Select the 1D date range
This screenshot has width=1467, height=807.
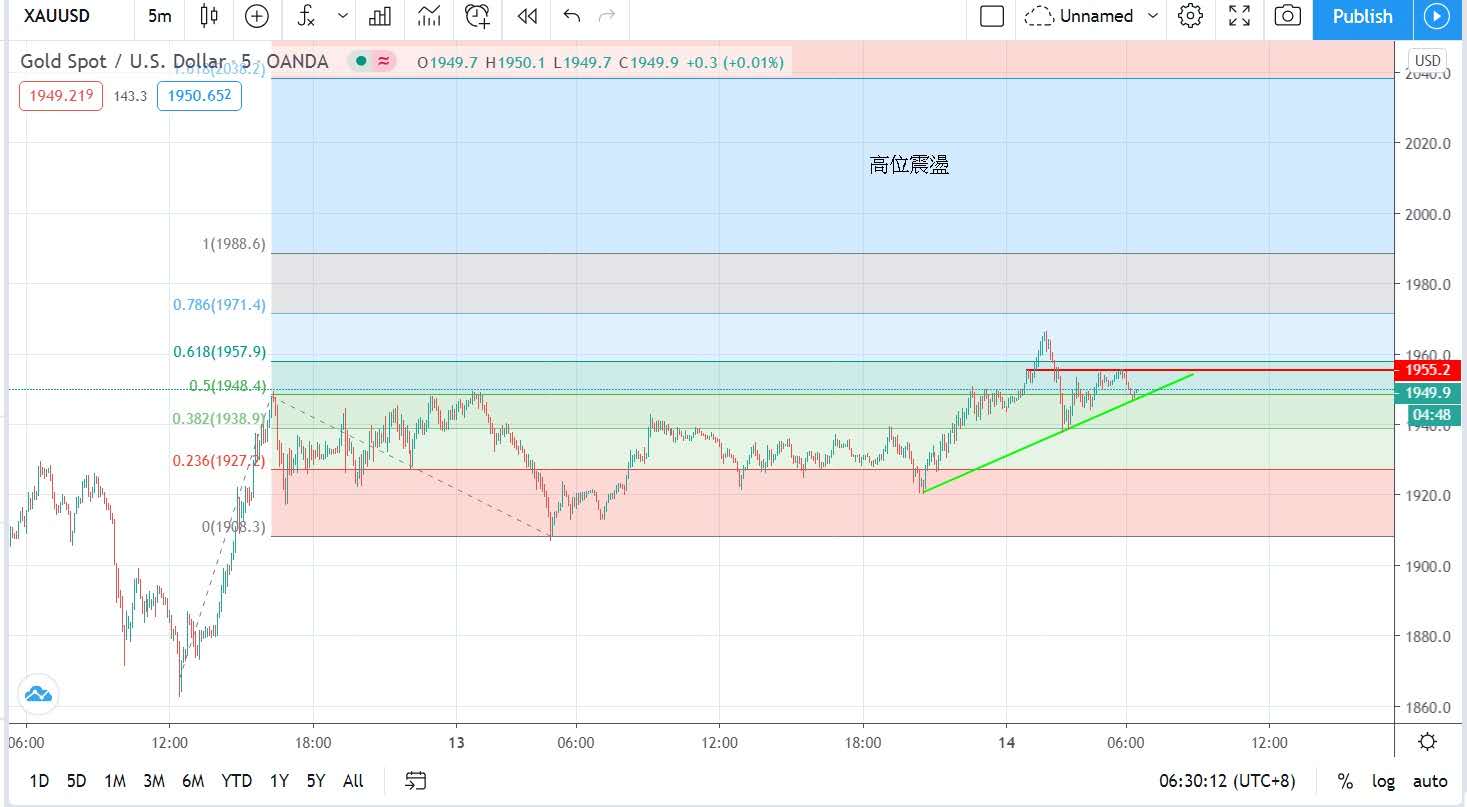[x=39, y=781]
